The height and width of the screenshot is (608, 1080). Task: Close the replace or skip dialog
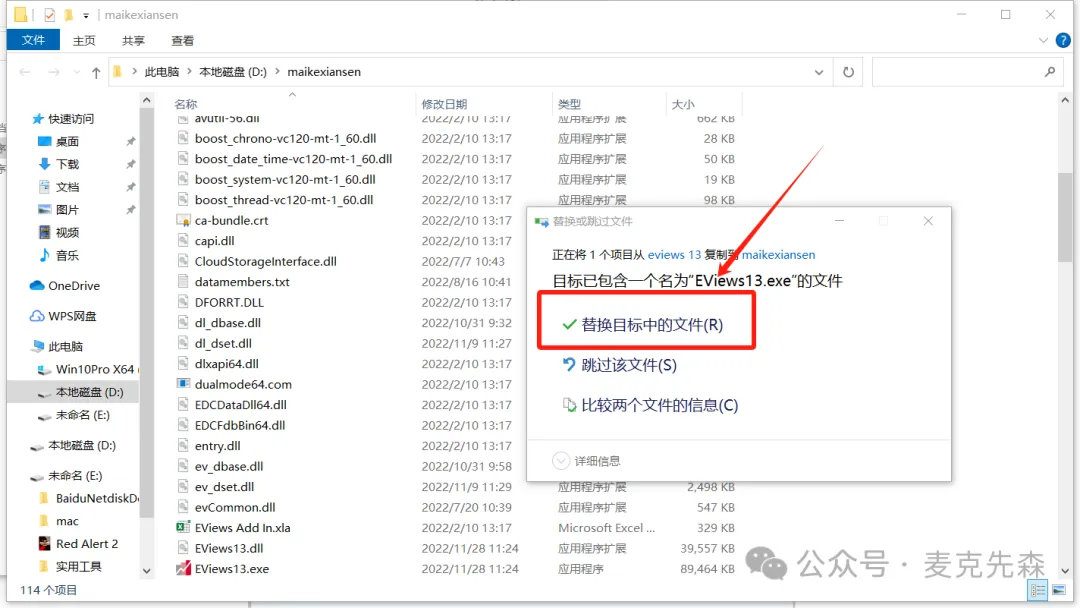point(928,221)
